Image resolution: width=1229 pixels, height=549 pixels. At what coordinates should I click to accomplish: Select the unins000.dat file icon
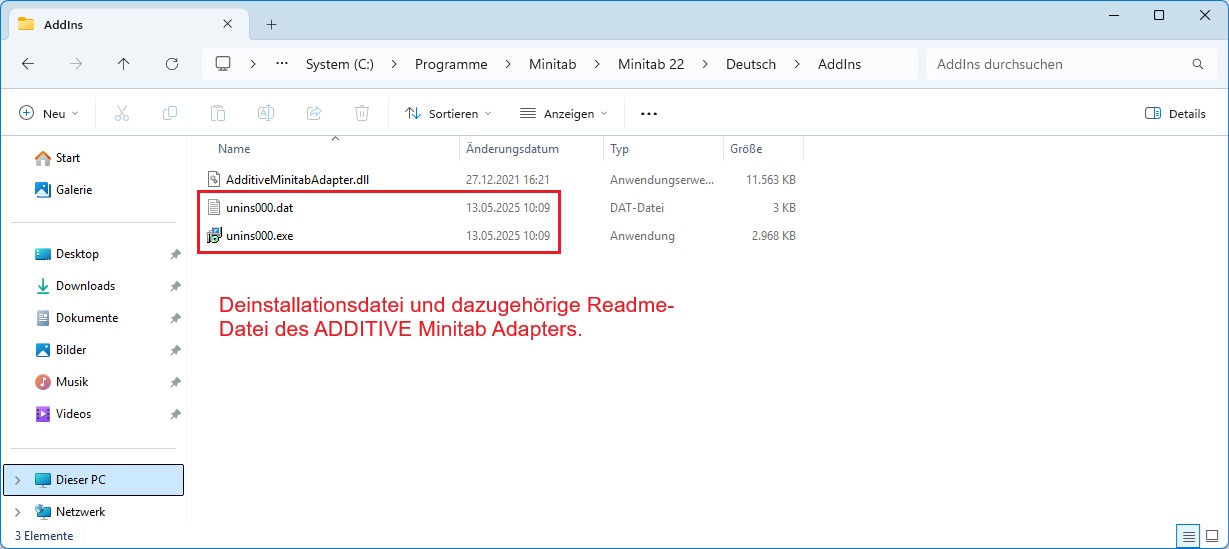pos(213,208)
